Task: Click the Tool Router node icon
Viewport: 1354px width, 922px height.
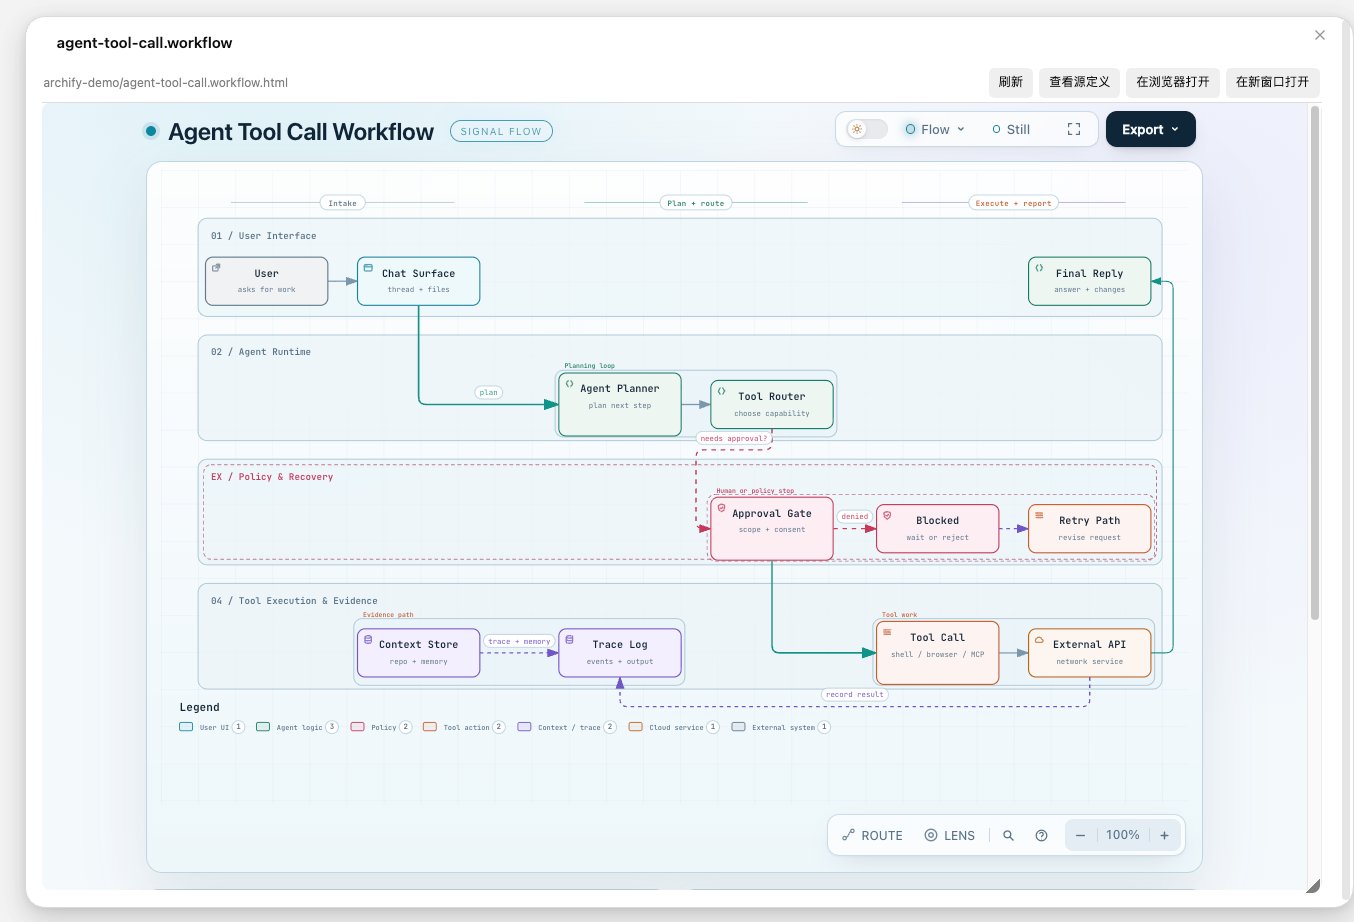Action: click(x=721, y=391)
